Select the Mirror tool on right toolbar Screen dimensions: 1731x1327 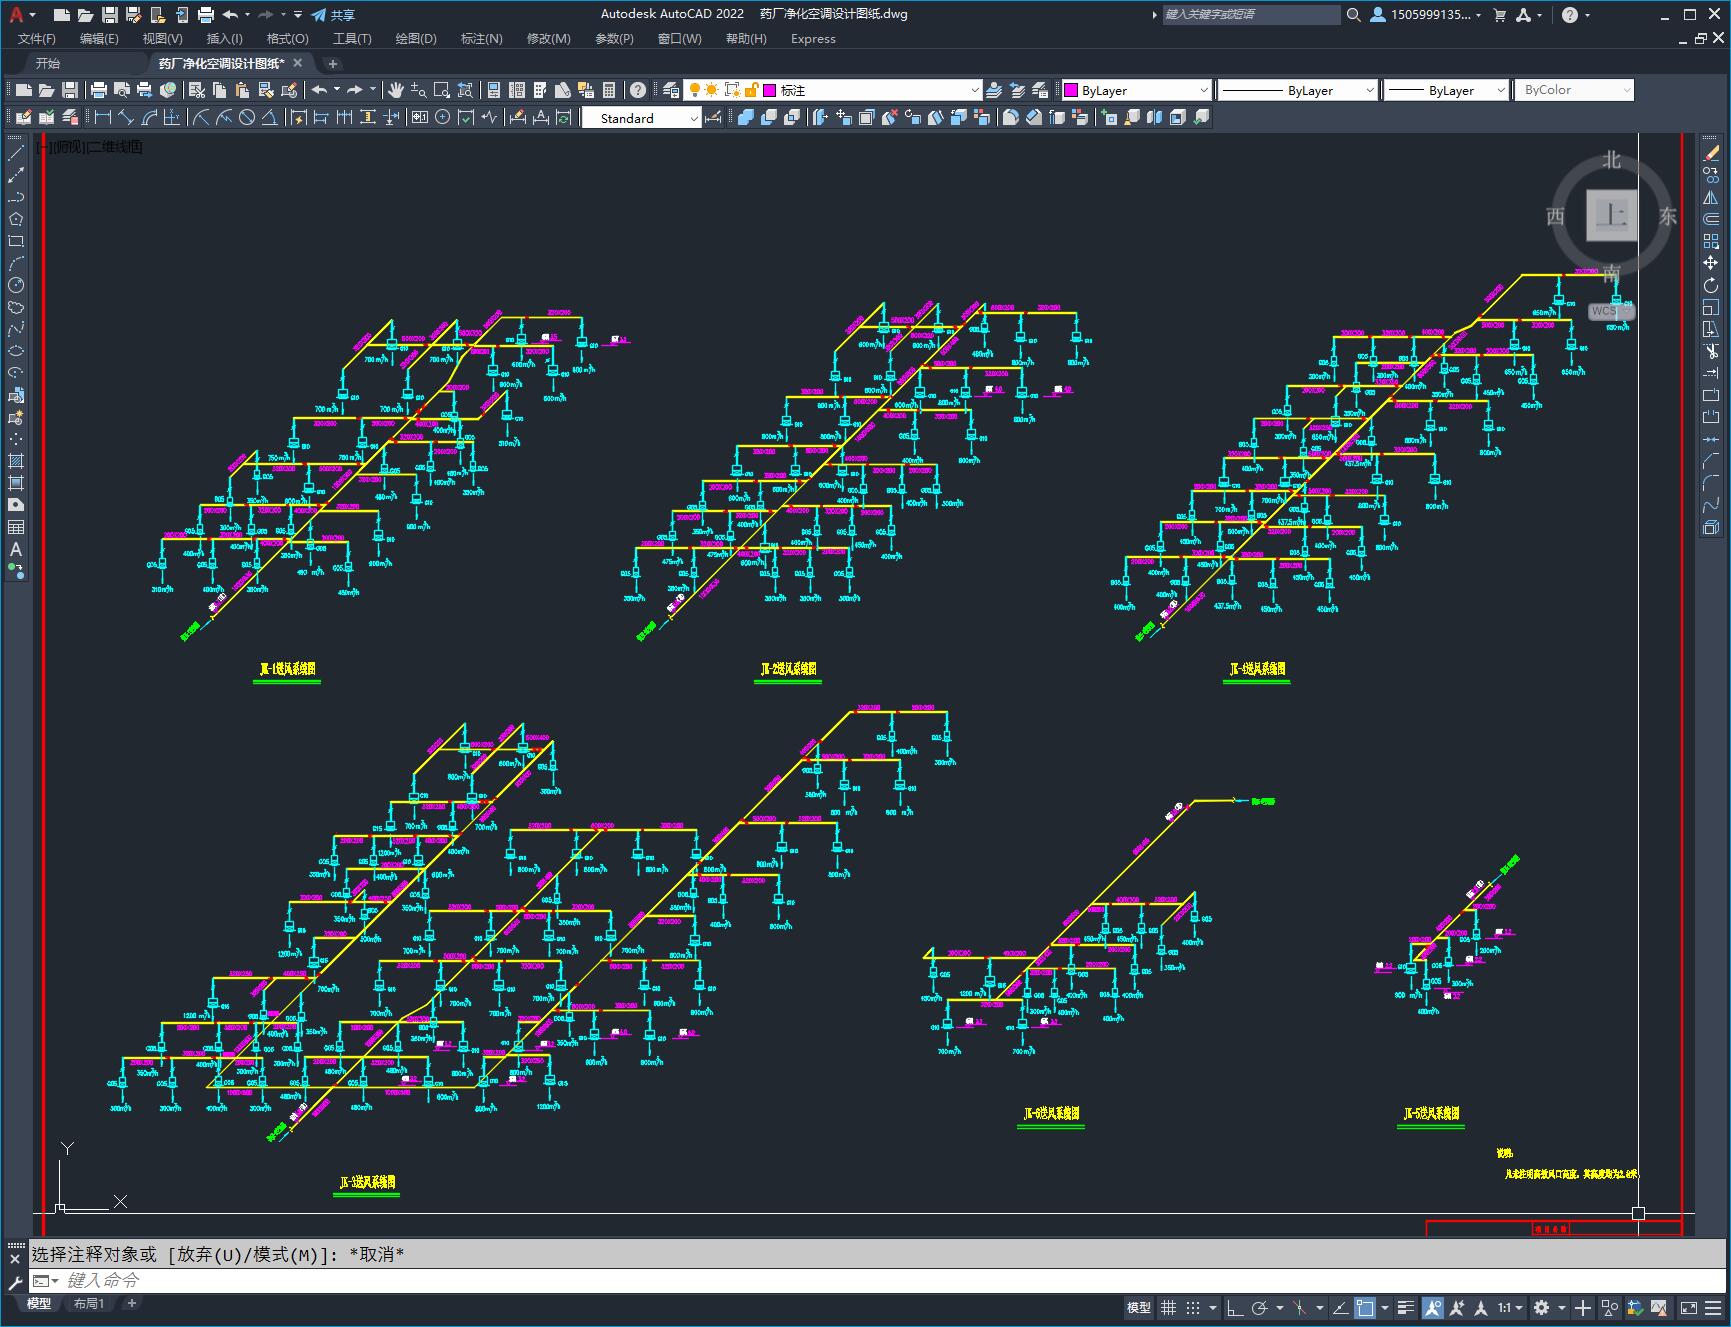coord(1711,197)
